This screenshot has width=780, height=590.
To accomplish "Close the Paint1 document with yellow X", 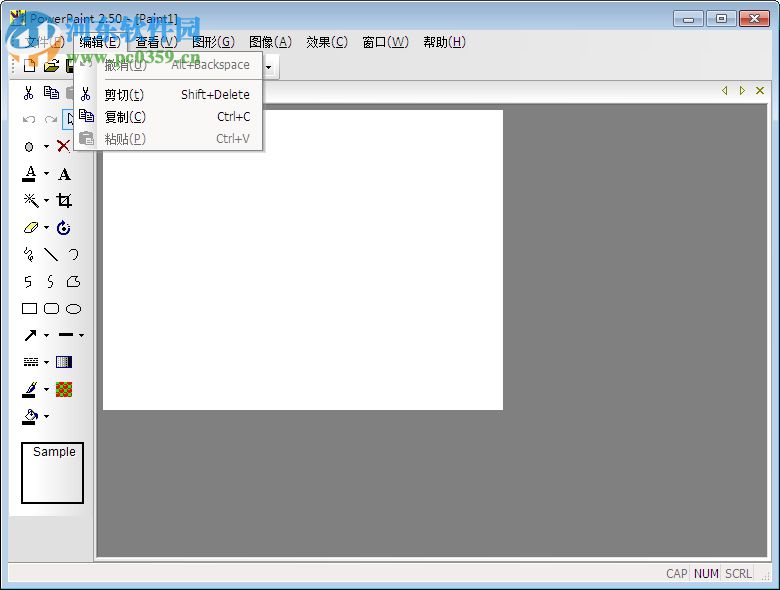I will click(760, 91).
